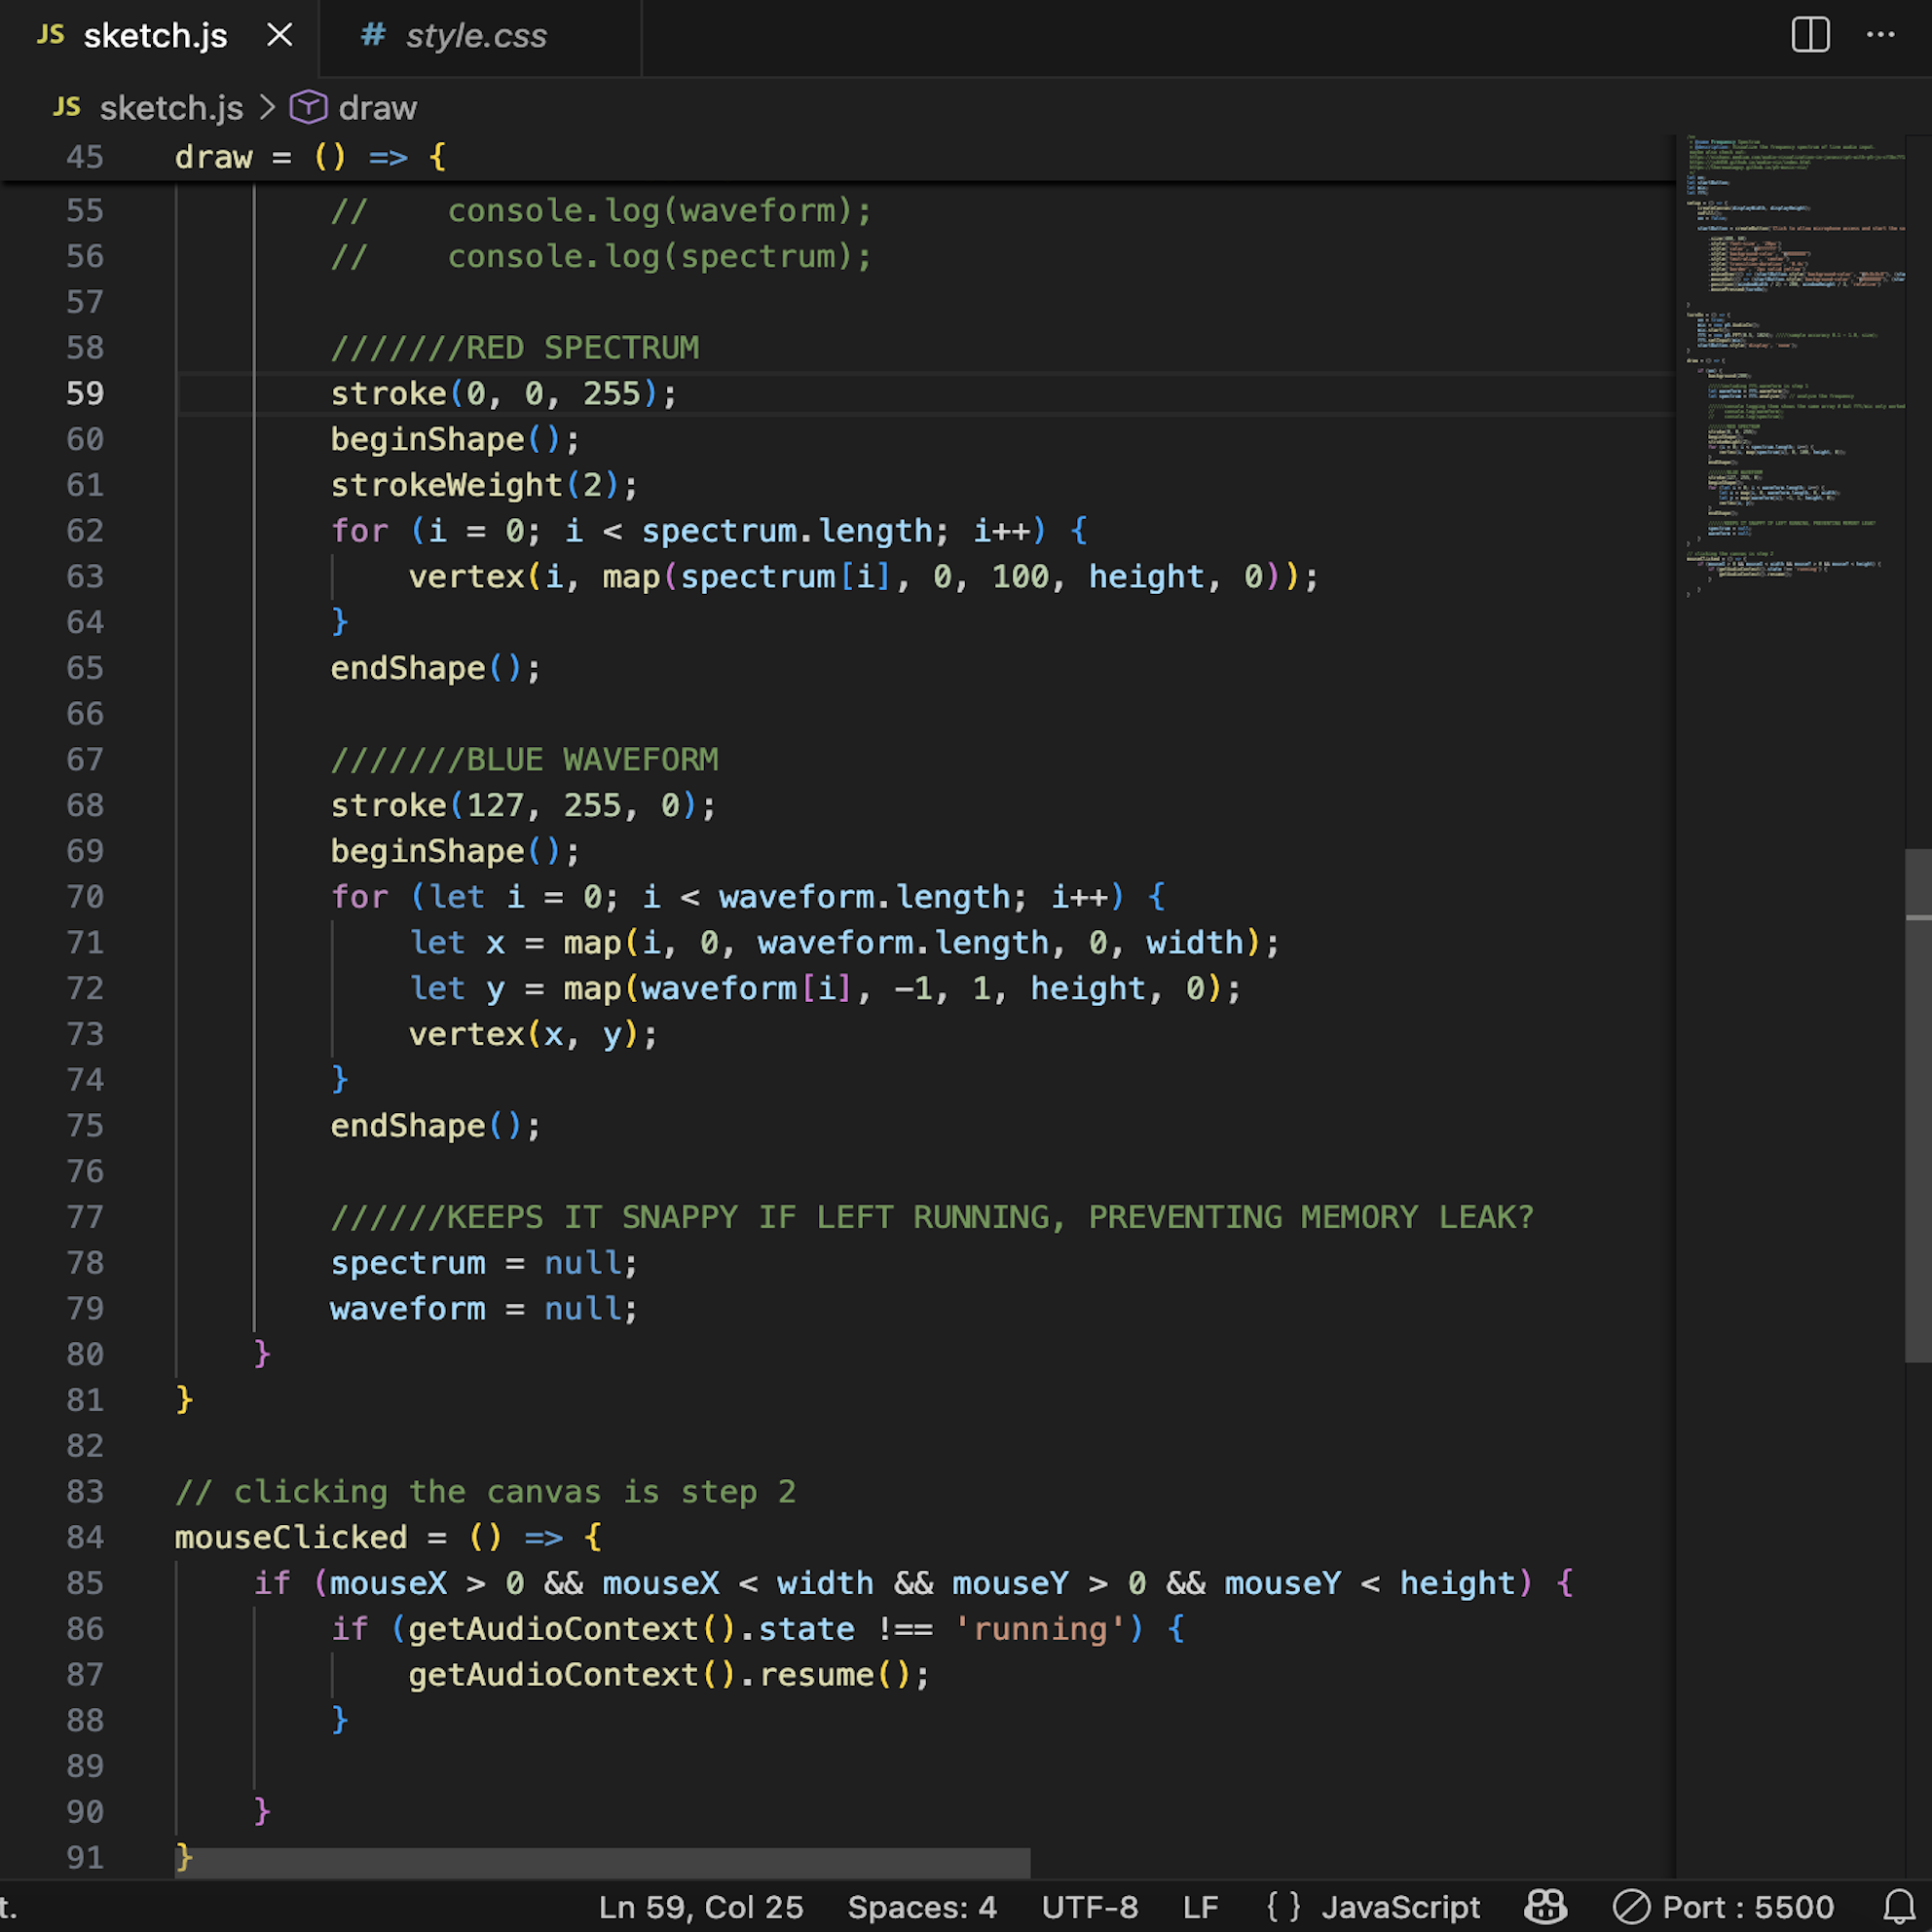Screen dimensions: 1932x1932
Task: Click strokeWeight(2) statement
Action: pyautogui.click(x=484, y=486)
